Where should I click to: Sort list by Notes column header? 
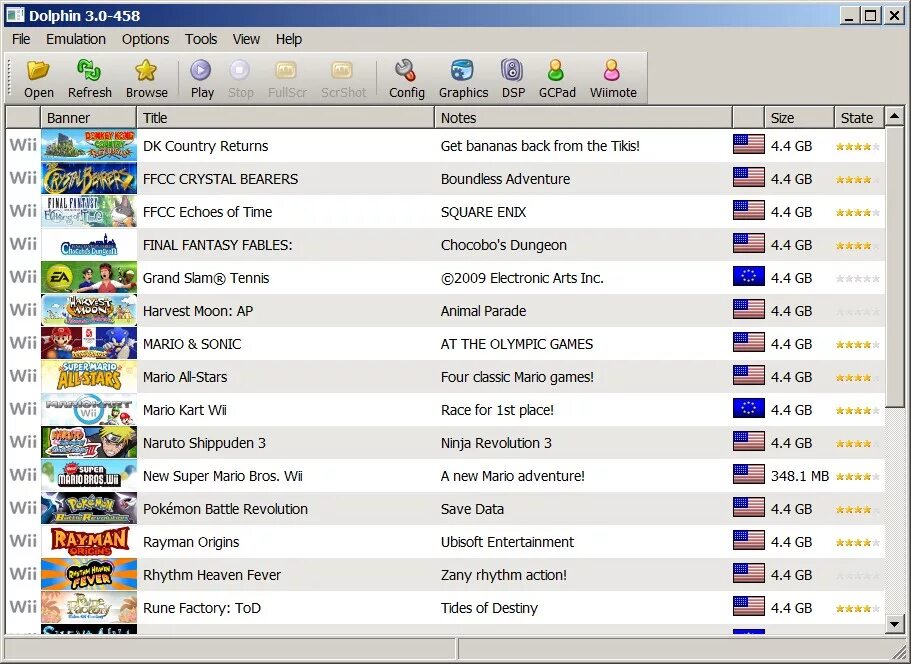point(583,118)
